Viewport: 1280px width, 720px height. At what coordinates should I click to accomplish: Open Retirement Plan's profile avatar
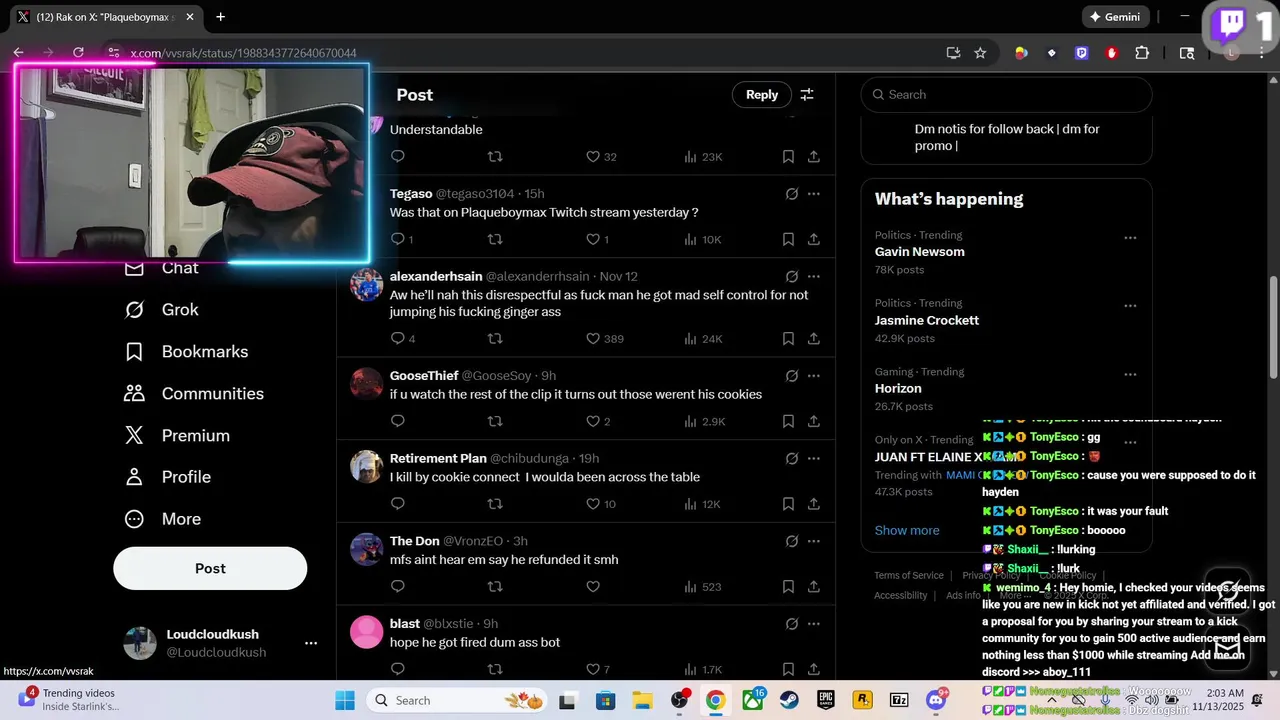click(367, 467)
